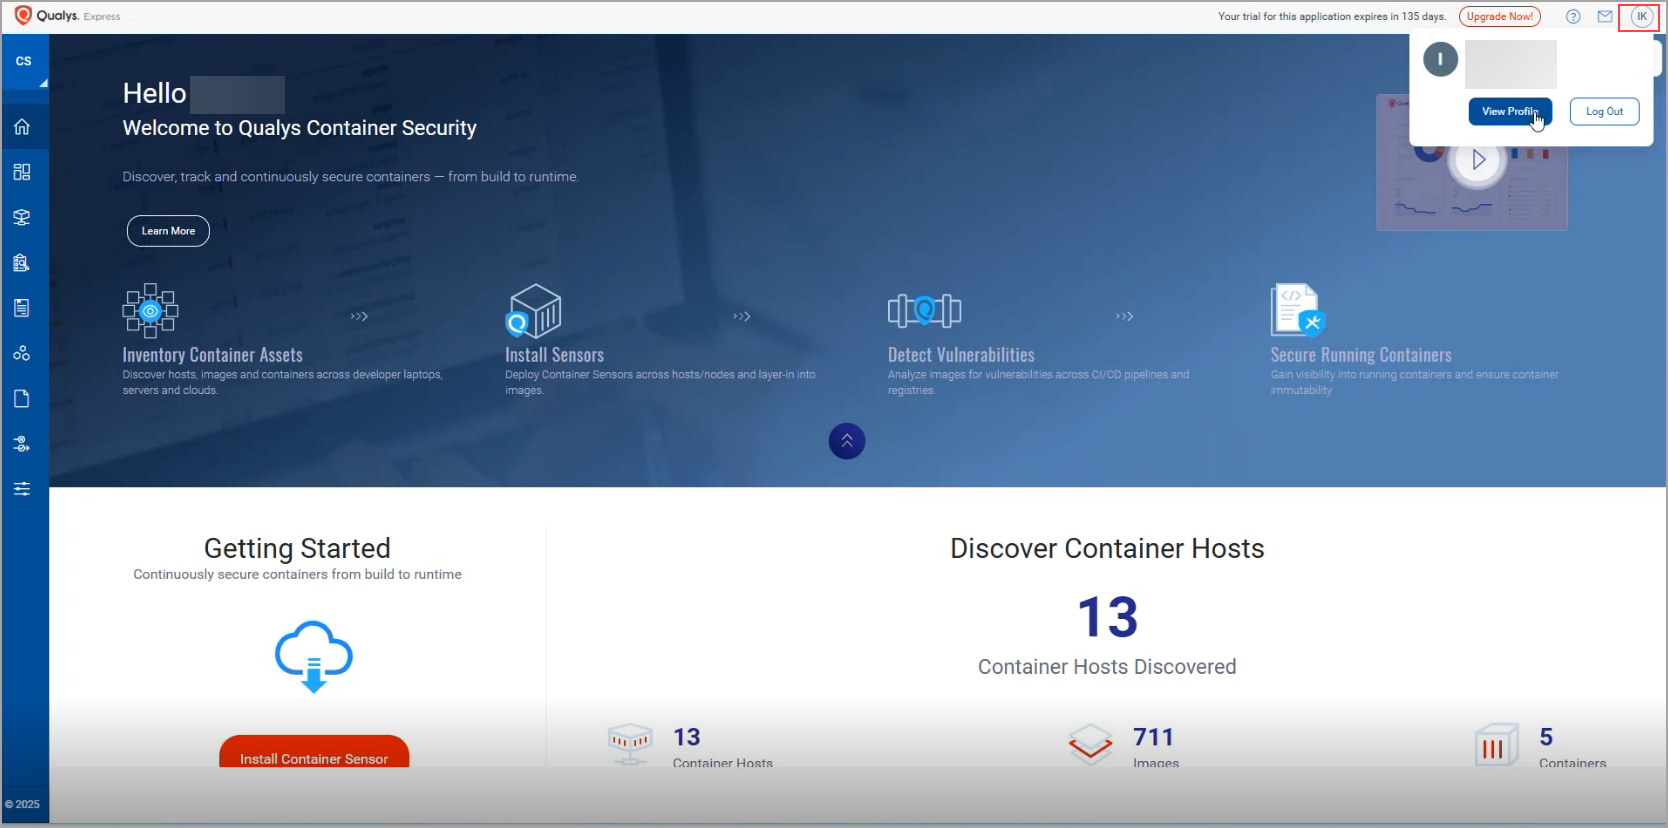Image resolution: width=1668 pixels, height=828 pixels.
Task: Click Inventory Container Assets icon
Action: (150, 311)
